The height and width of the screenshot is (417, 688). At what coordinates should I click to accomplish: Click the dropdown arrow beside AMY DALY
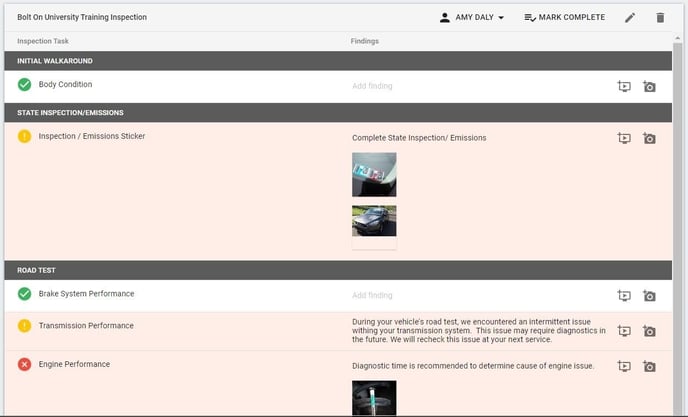coord(501,18)
